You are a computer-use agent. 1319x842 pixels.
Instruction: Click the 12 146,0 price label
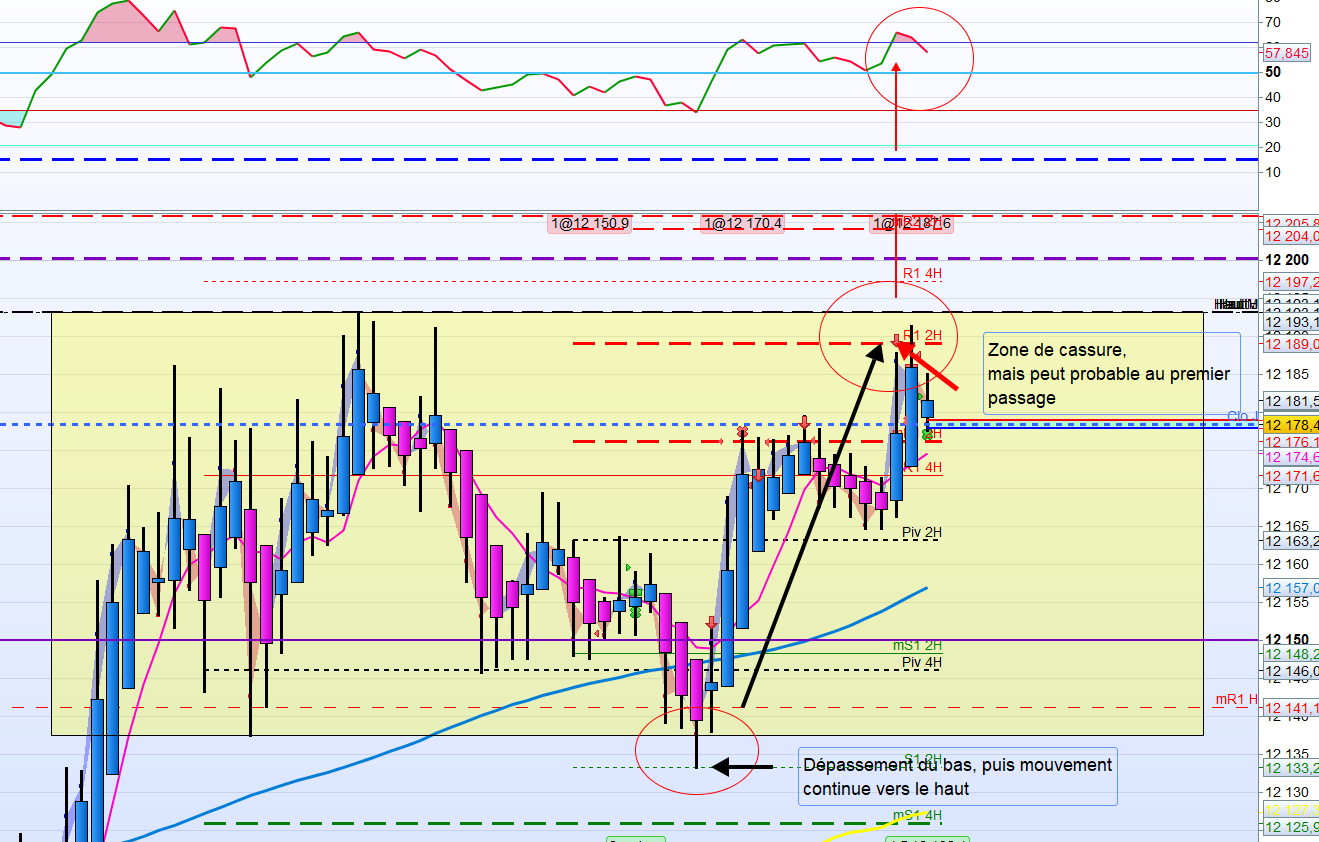click(x=1291, y=671)
